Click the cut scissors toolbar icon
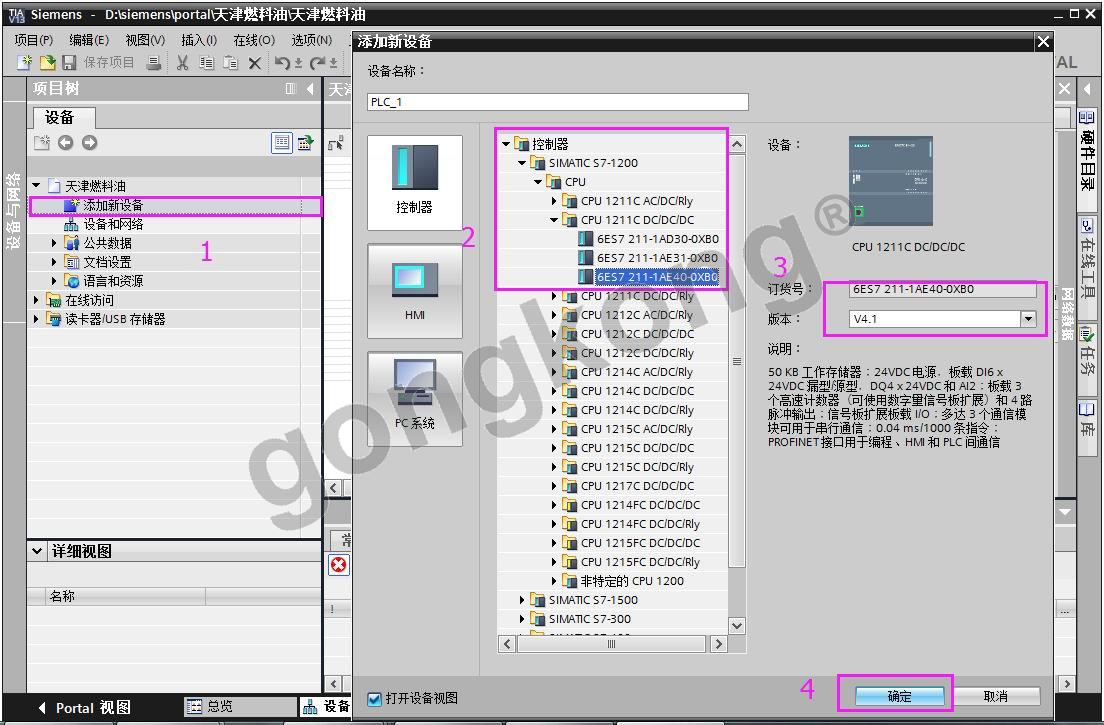This screenshot has width=1104, height=725. click(182, 63)
